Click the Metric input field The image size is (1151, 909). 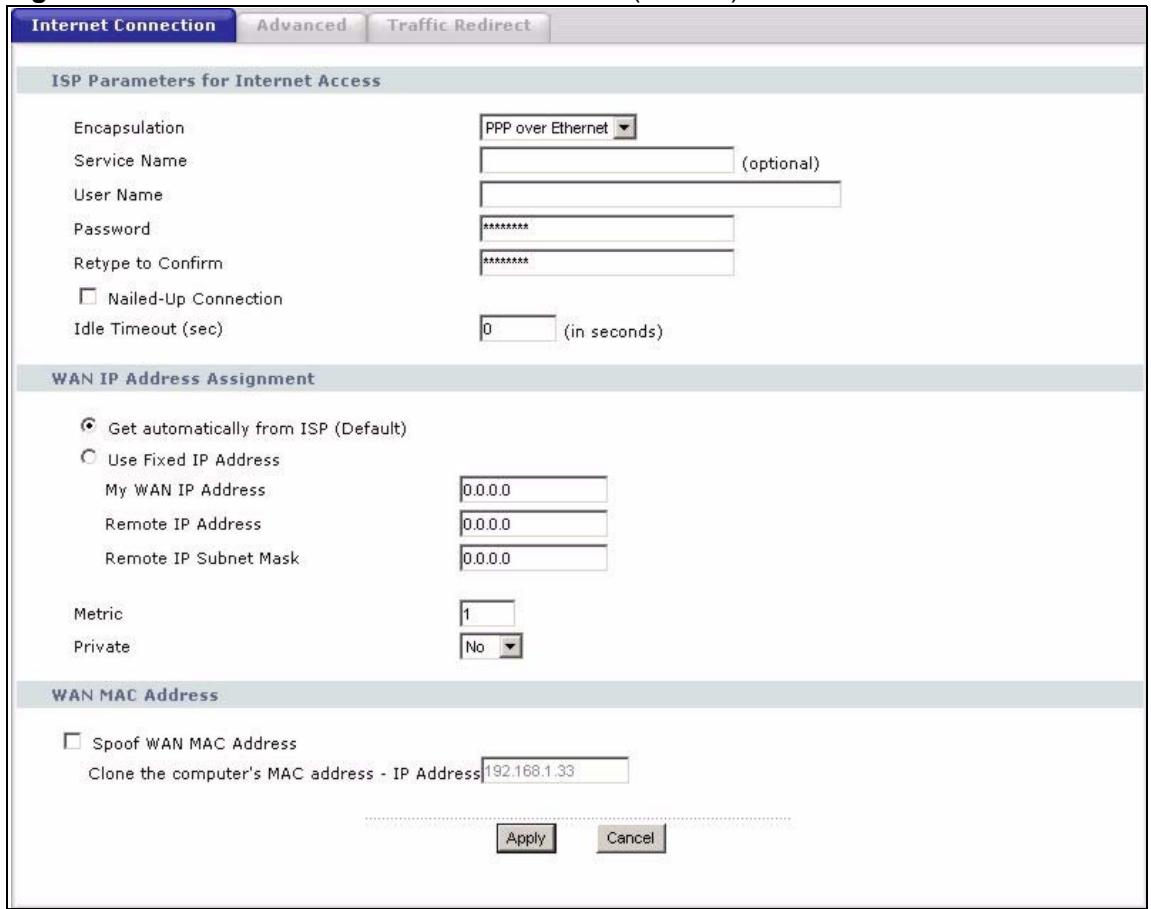487,614
